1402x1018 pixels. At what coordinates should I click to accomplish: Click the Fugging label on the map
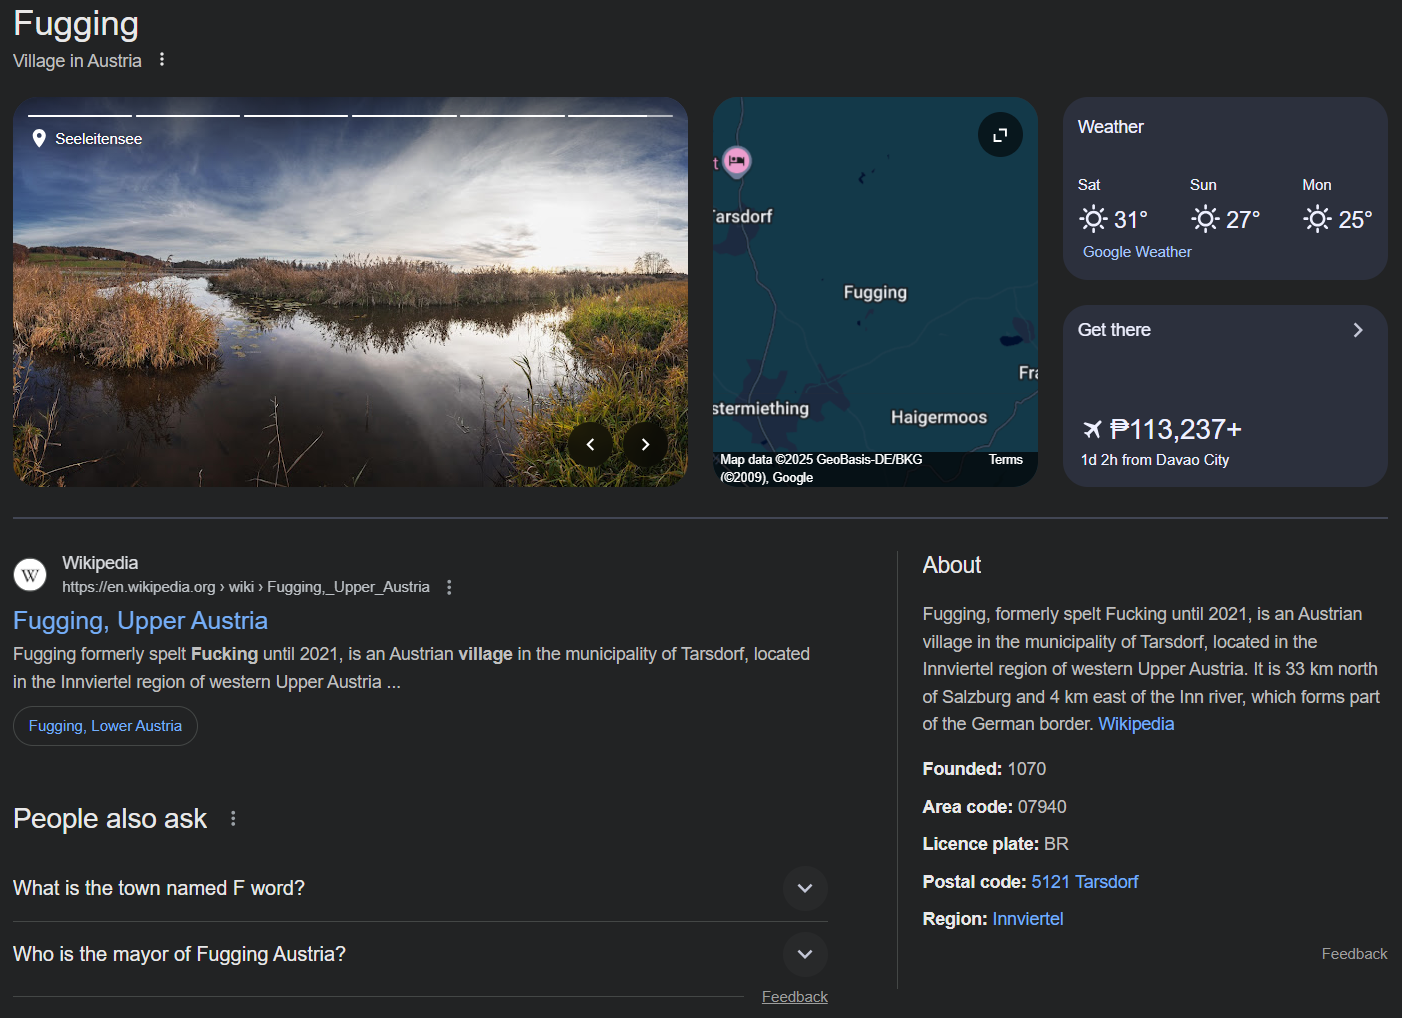click(x=875, y=292)
